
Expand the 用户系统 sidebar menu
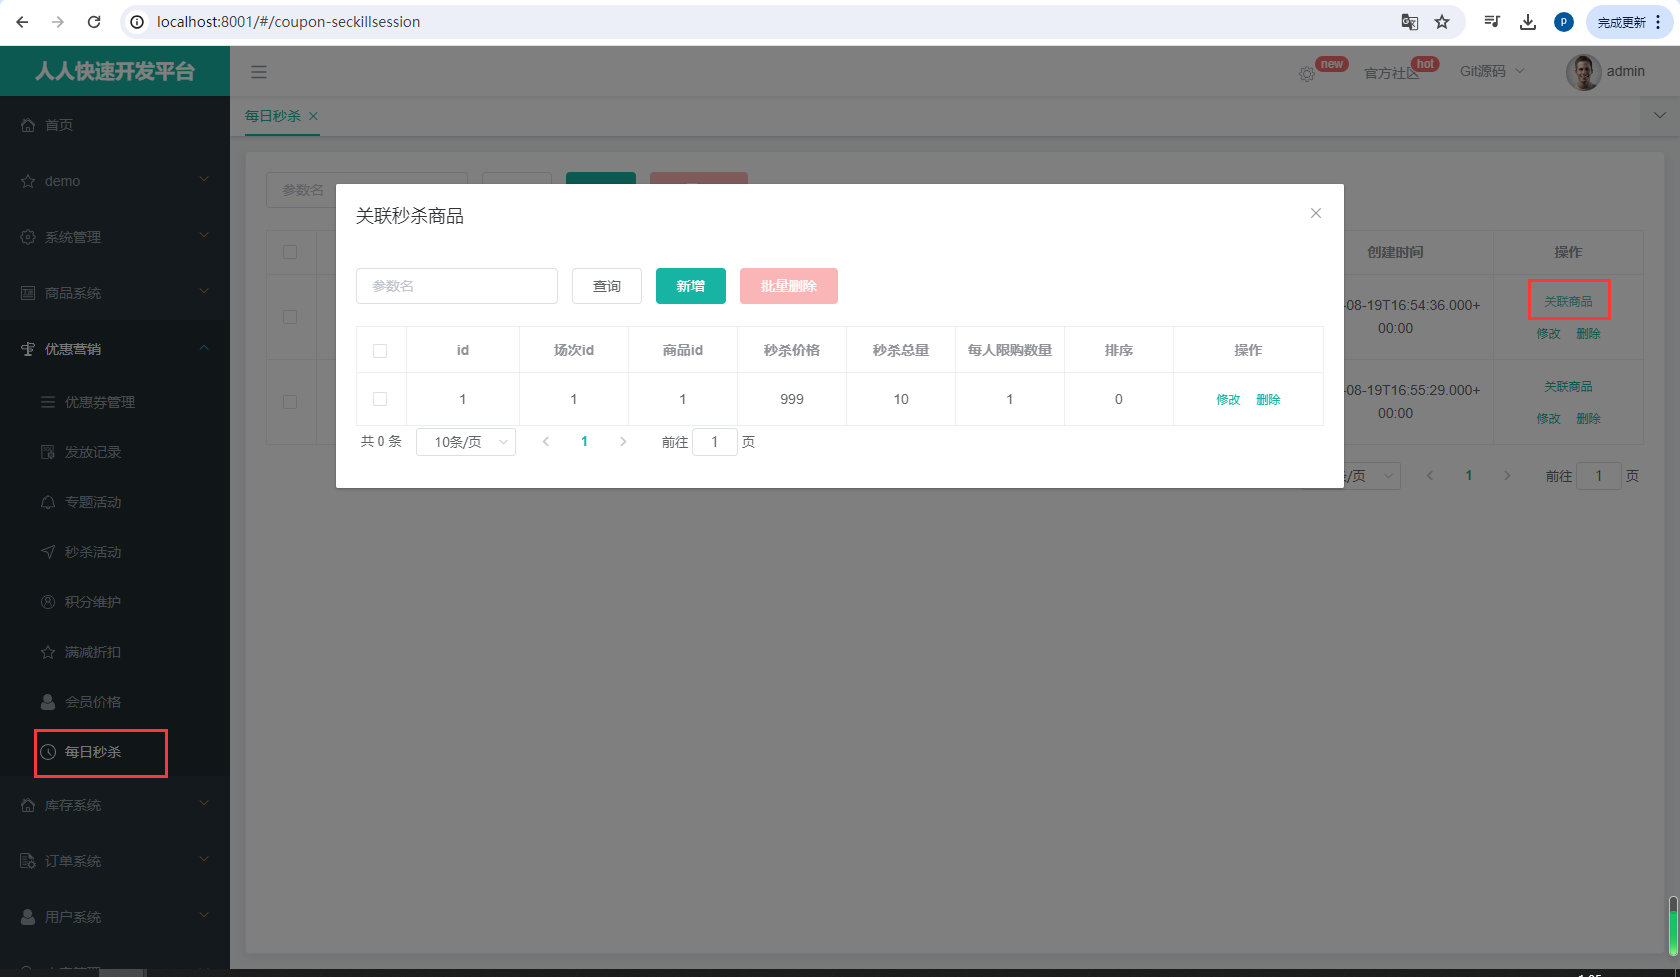pyautogui.click(x=115, y=917)
